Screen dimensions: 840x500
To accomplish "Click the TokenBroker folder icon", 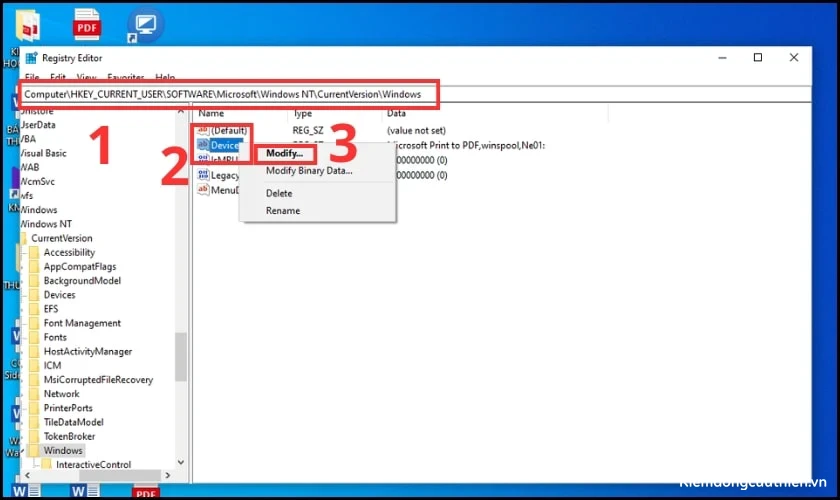I will point(34,436).
